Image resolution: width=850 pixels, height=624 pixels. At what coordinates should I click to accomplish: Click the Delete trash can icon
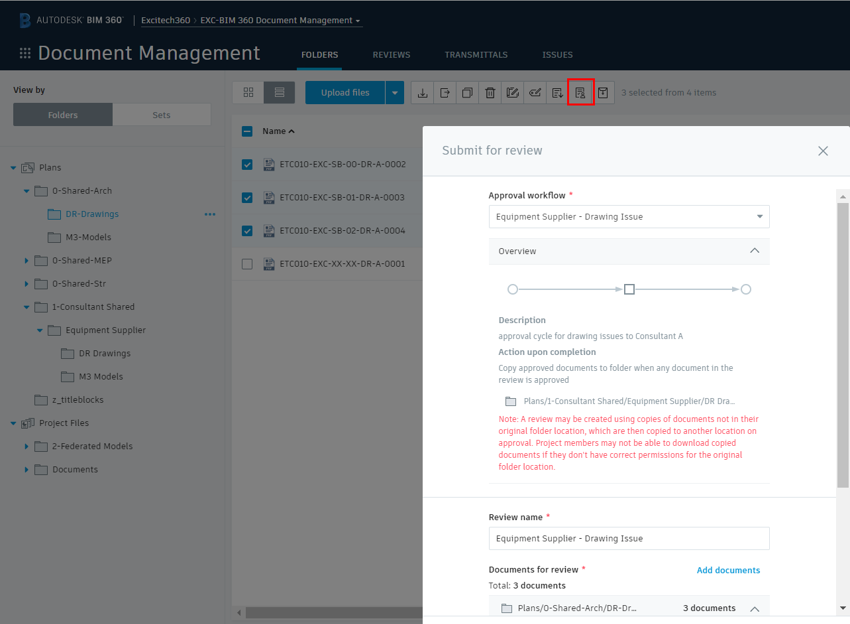click(490, 93)
